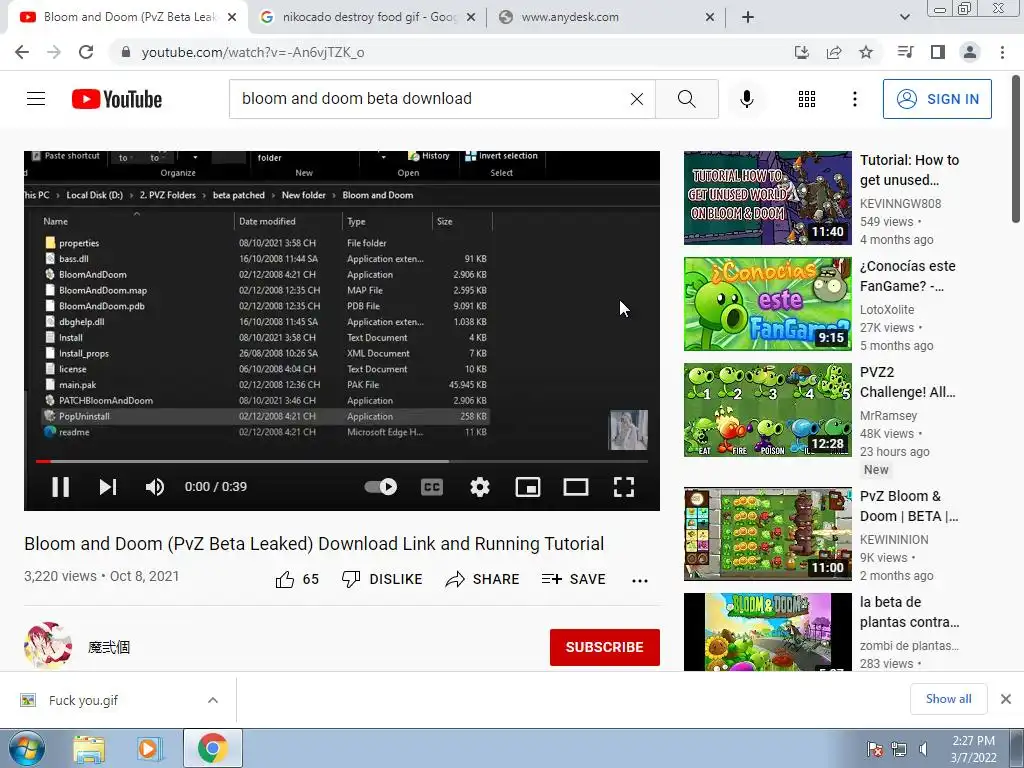Open the ¿Conocías este FanGame? video
The height and width of the screenshot is (768, 1024).
coord(767,304)
